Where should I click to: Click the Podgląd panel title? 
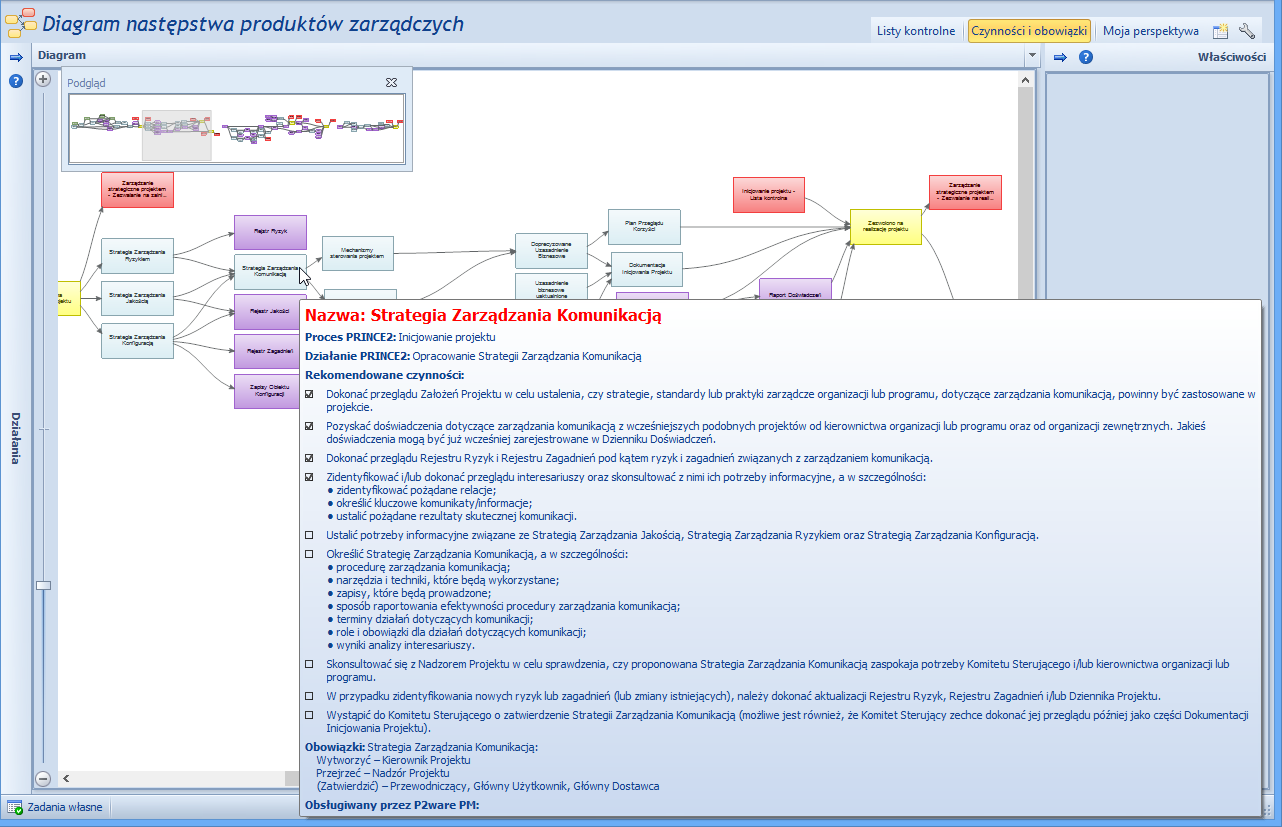(x=86, y=83)
